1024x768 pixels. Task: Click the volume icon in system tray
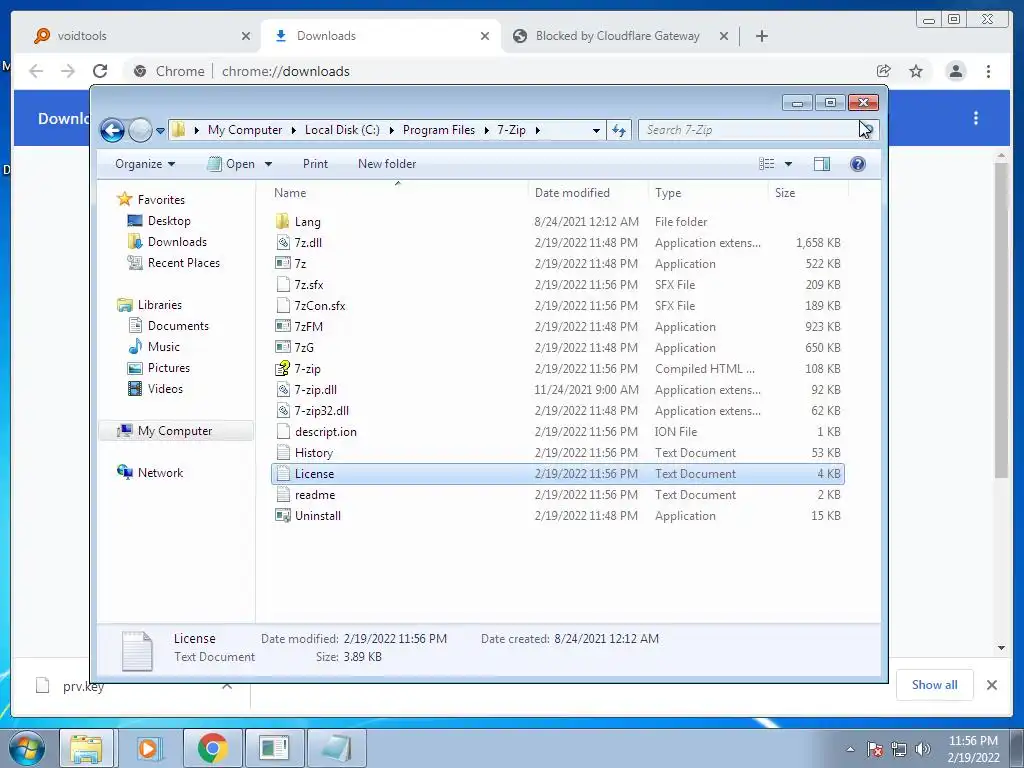tap(922, 749)
